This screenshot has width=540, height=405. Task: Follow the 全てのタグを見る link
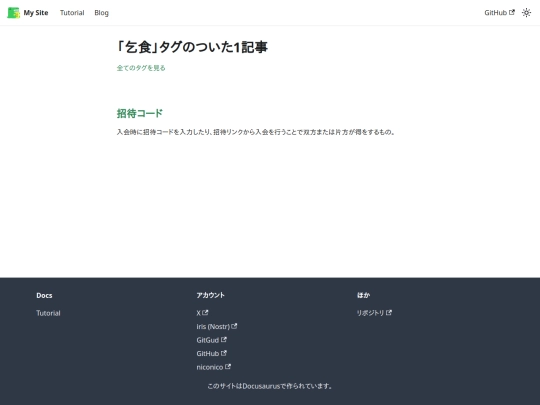(x=141, y=68)
